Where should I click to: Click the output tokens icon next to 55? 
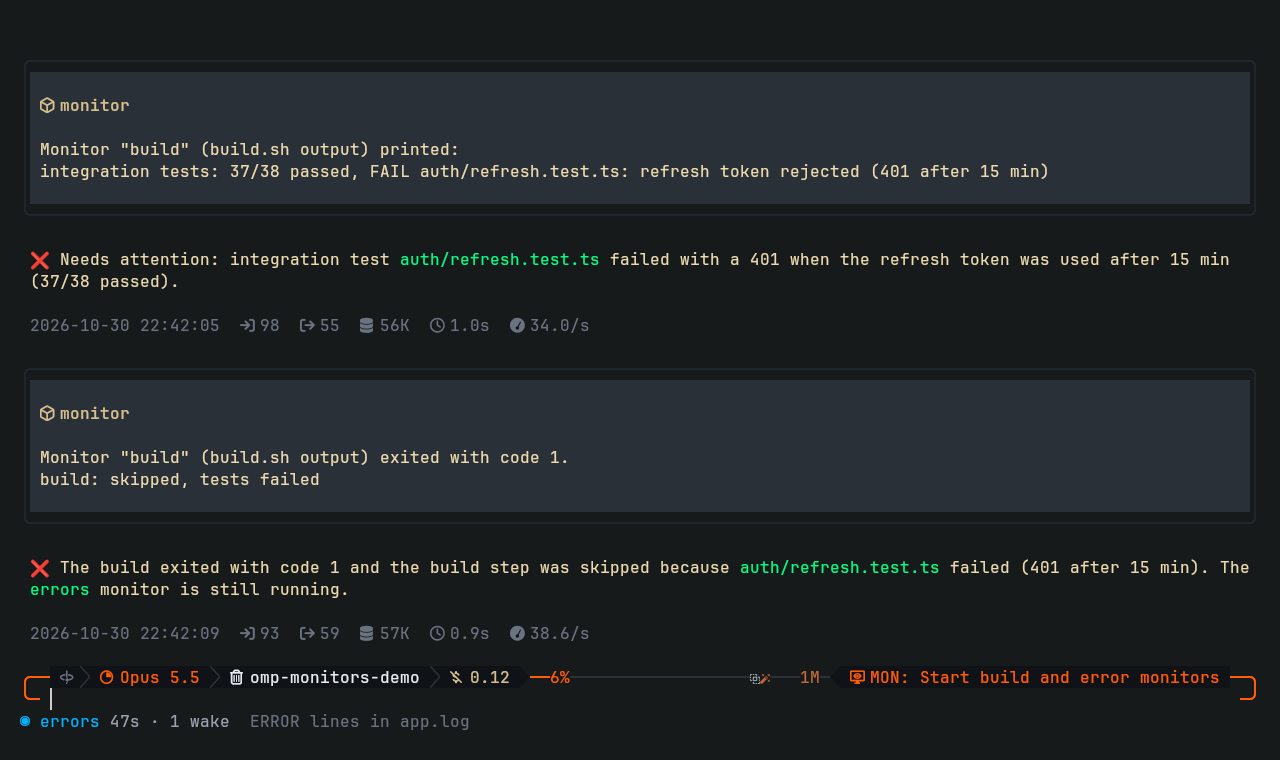pos(307,325)
